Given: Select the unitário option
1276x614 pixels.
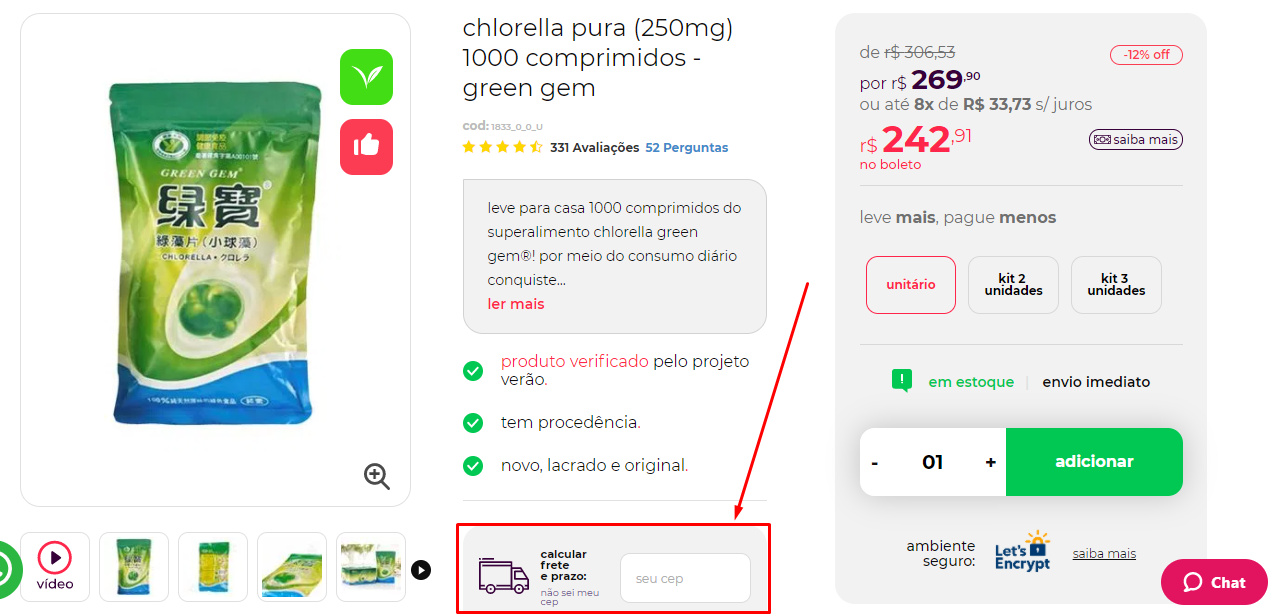Looking at the screenshot, I should 911,285.
